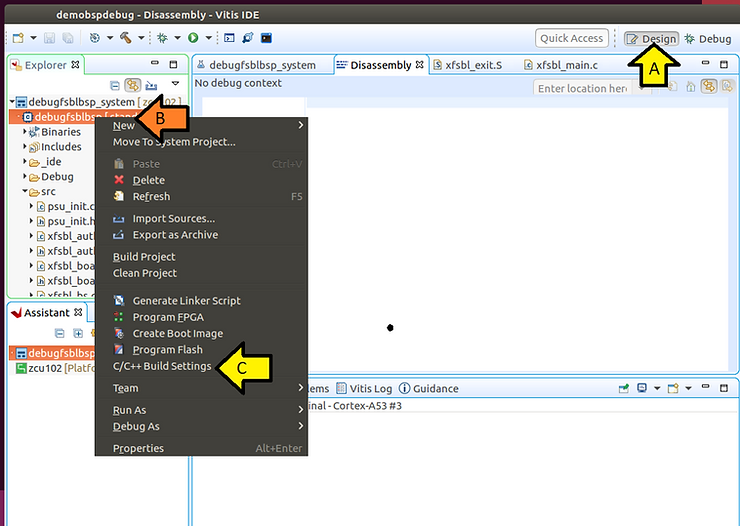Choose Delete from the context menu
The width and height of the screenshot is (740, 526).
tap(202, 180)
